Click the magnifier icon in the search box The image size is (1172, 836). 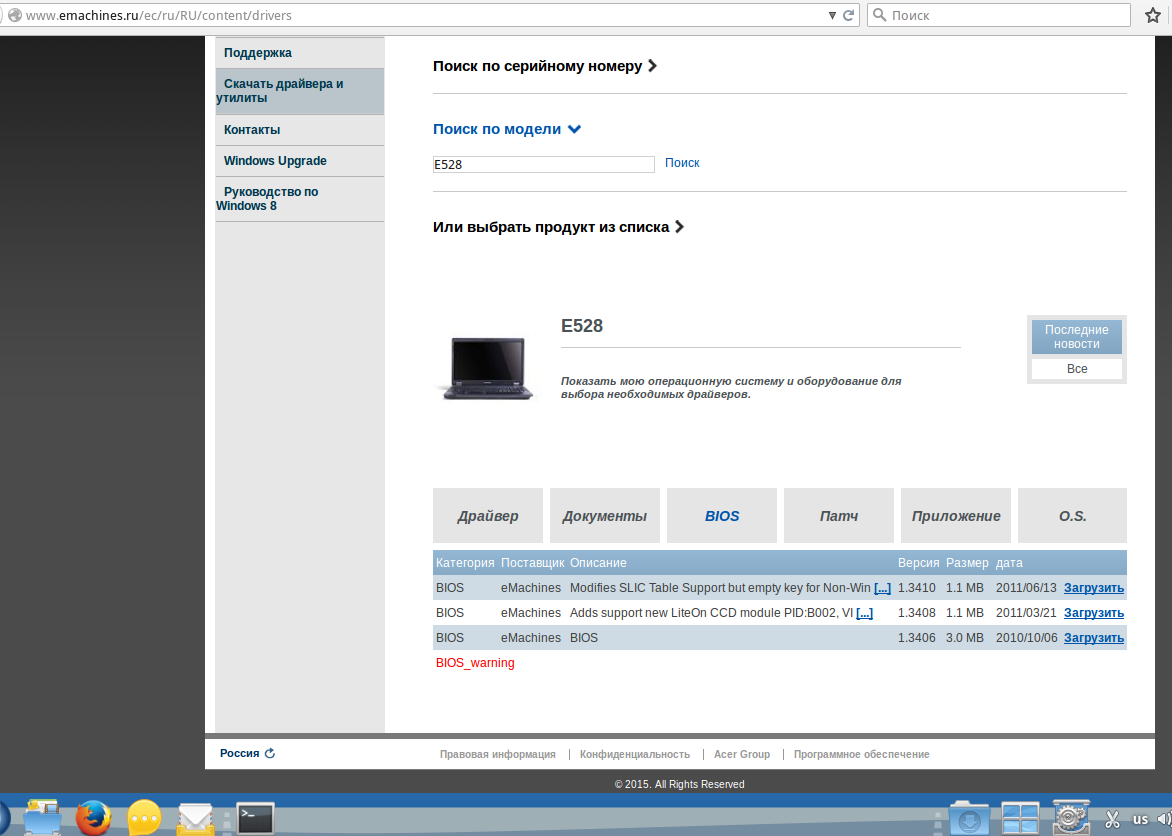click(x=880, y=15)
